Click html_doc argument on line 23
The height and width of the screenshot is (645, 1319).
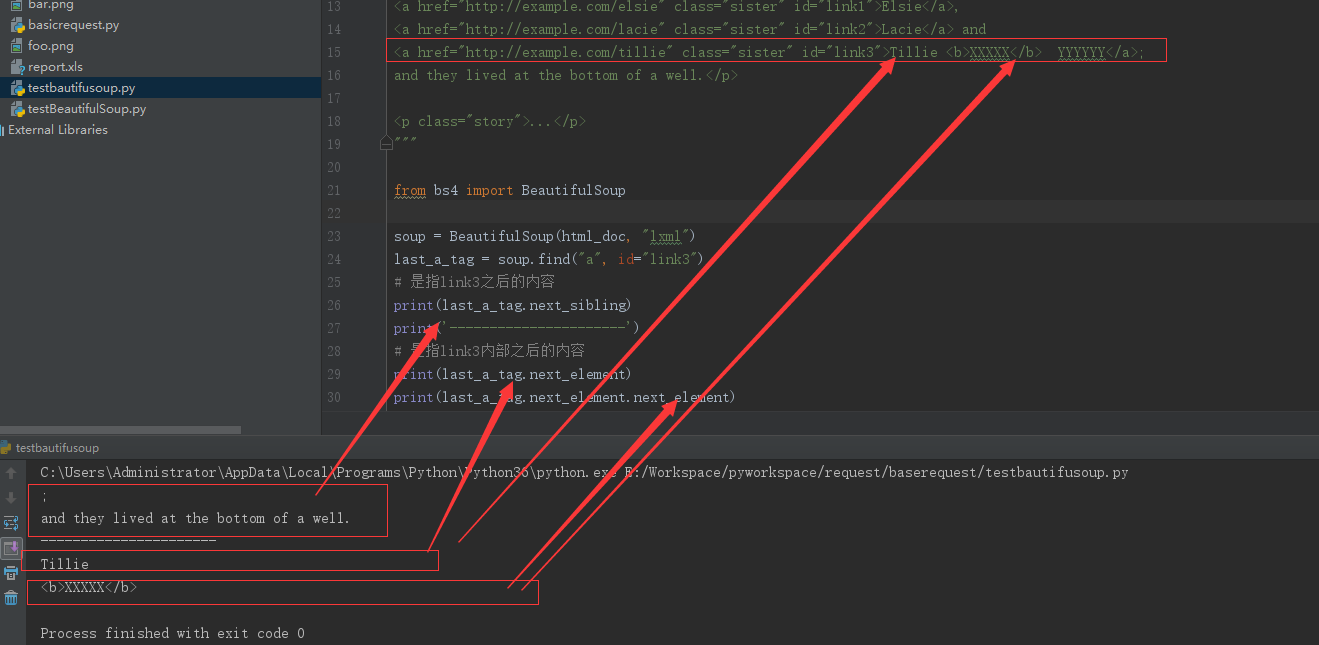point(593,236)
